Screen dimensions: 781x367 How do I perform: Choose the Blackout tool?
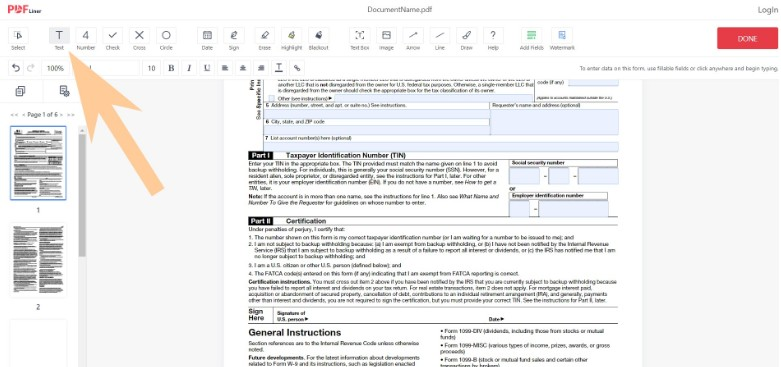coord(318,36)
